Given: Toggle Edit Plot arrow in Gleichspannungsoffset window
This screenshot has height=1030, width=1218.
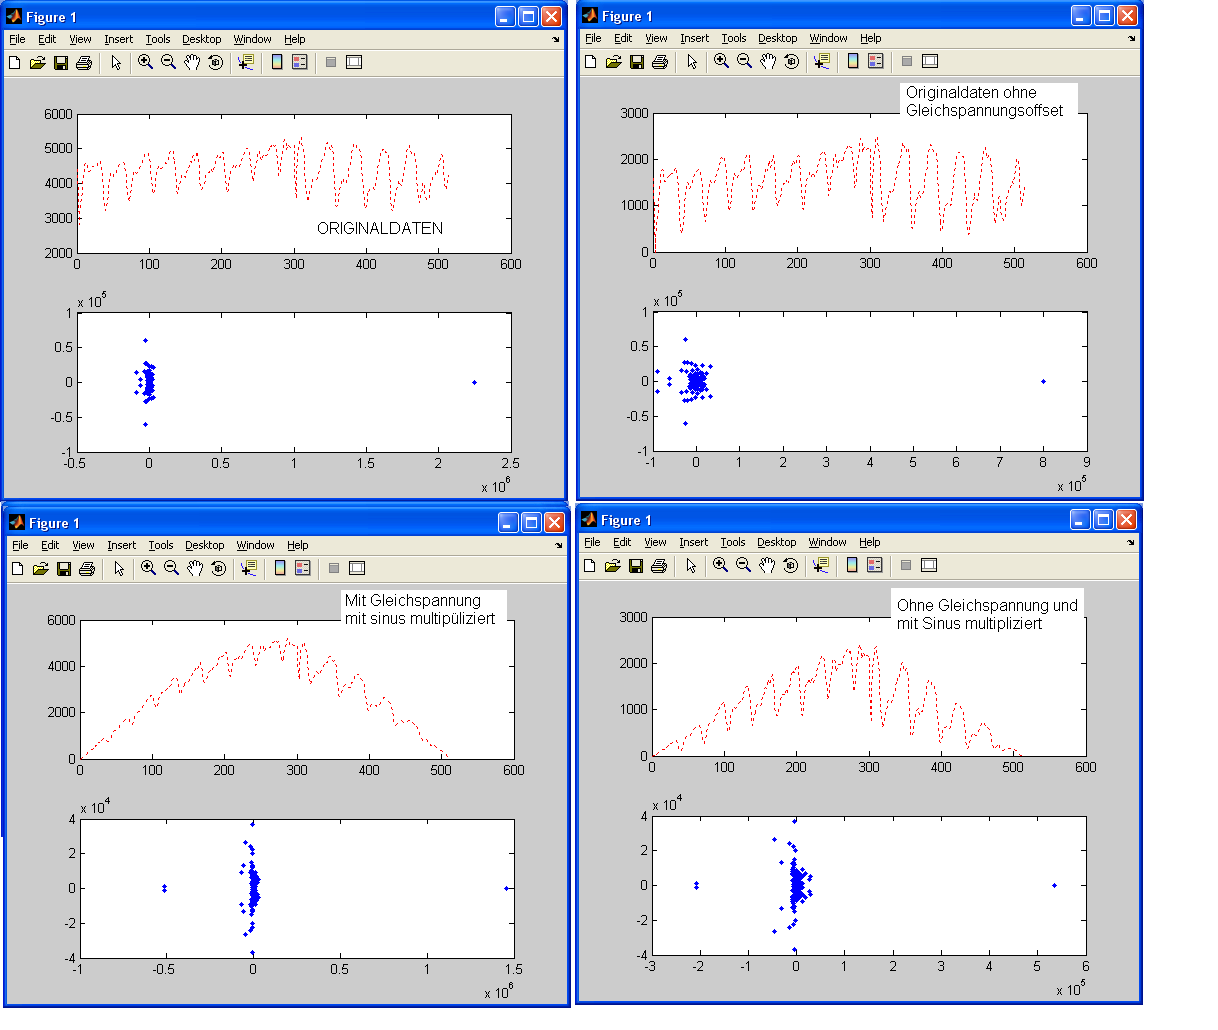Looking at the screenshot, I should pos(692,61).
